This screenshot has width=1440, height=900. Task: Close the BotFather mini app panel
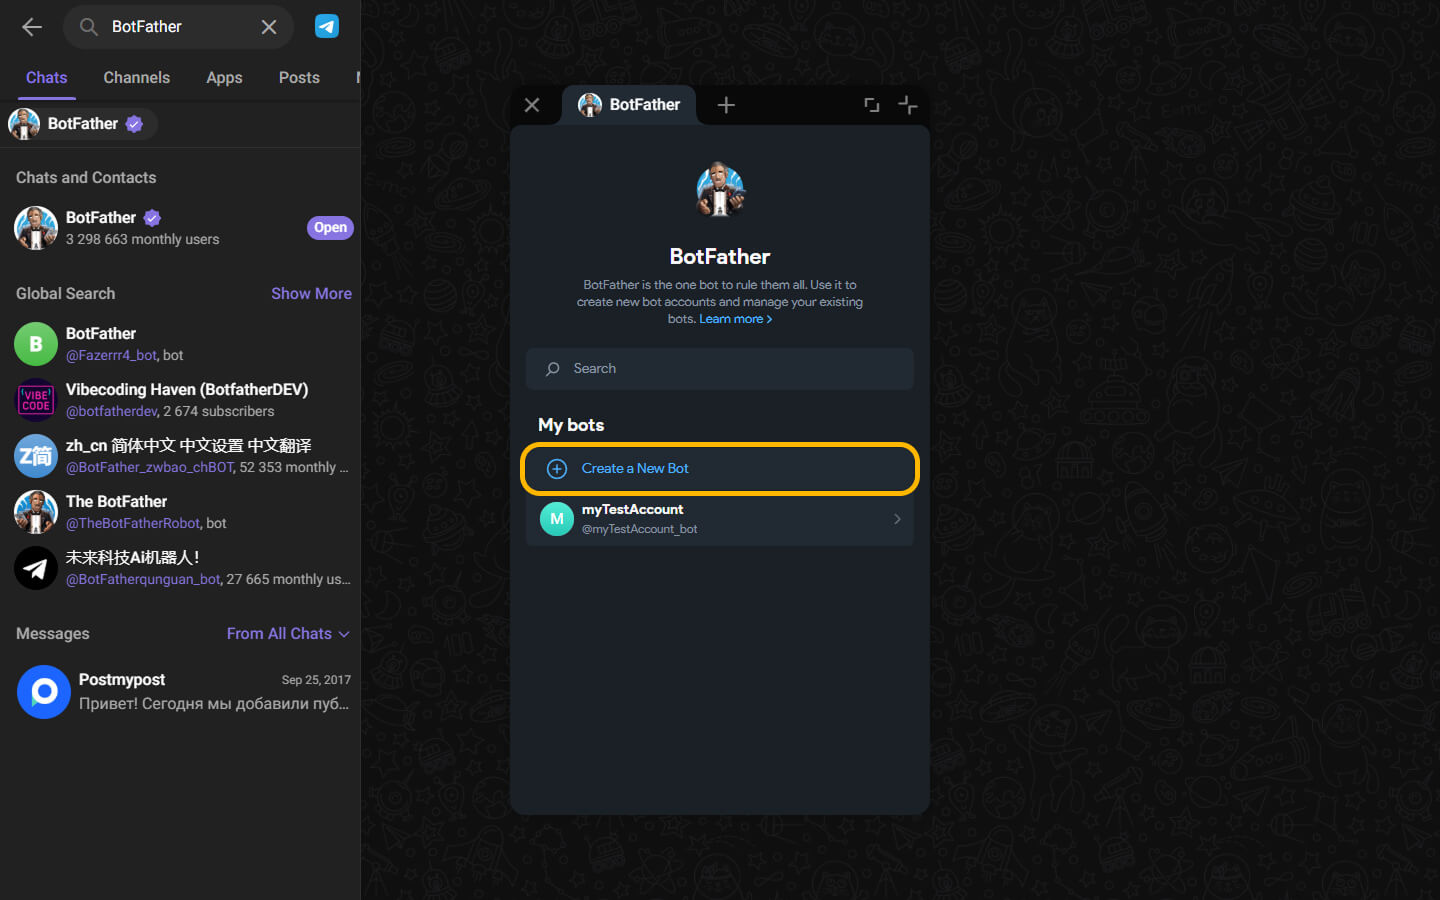[x=532, y=105]
